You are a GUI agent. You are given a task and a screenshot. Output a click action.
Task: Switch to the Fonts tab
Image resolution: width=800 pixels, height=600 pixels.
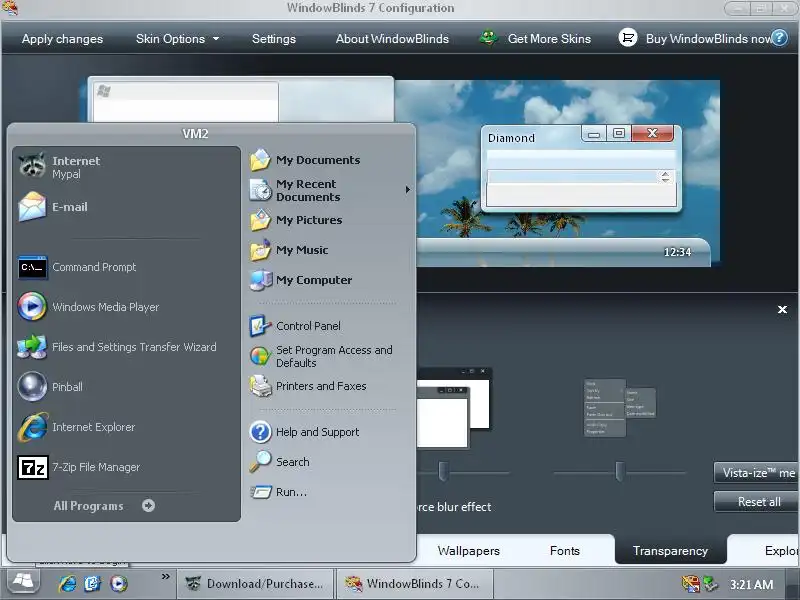(565, 551)
